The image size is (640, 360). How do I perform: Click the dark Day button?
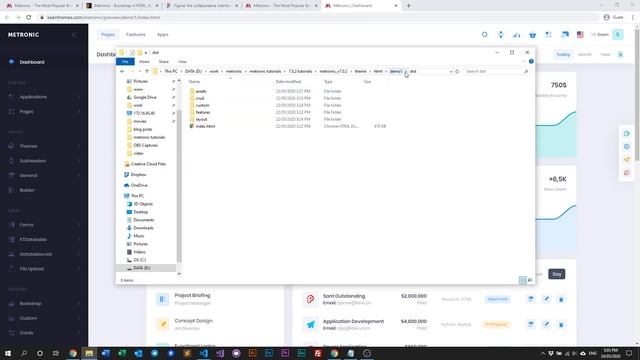coord(556,274)
